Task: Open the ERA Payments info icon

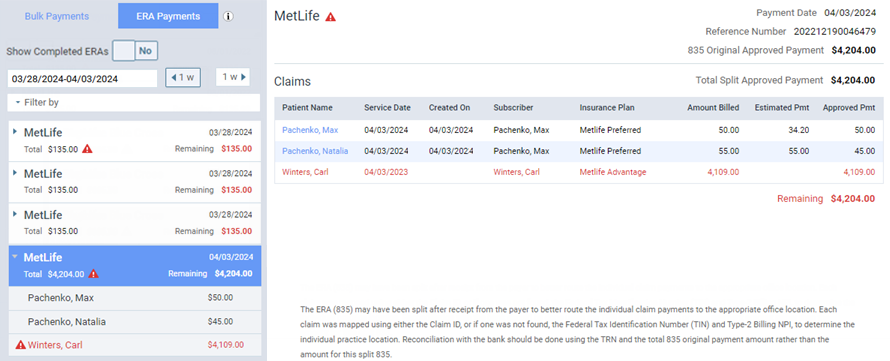Action: 228,16
